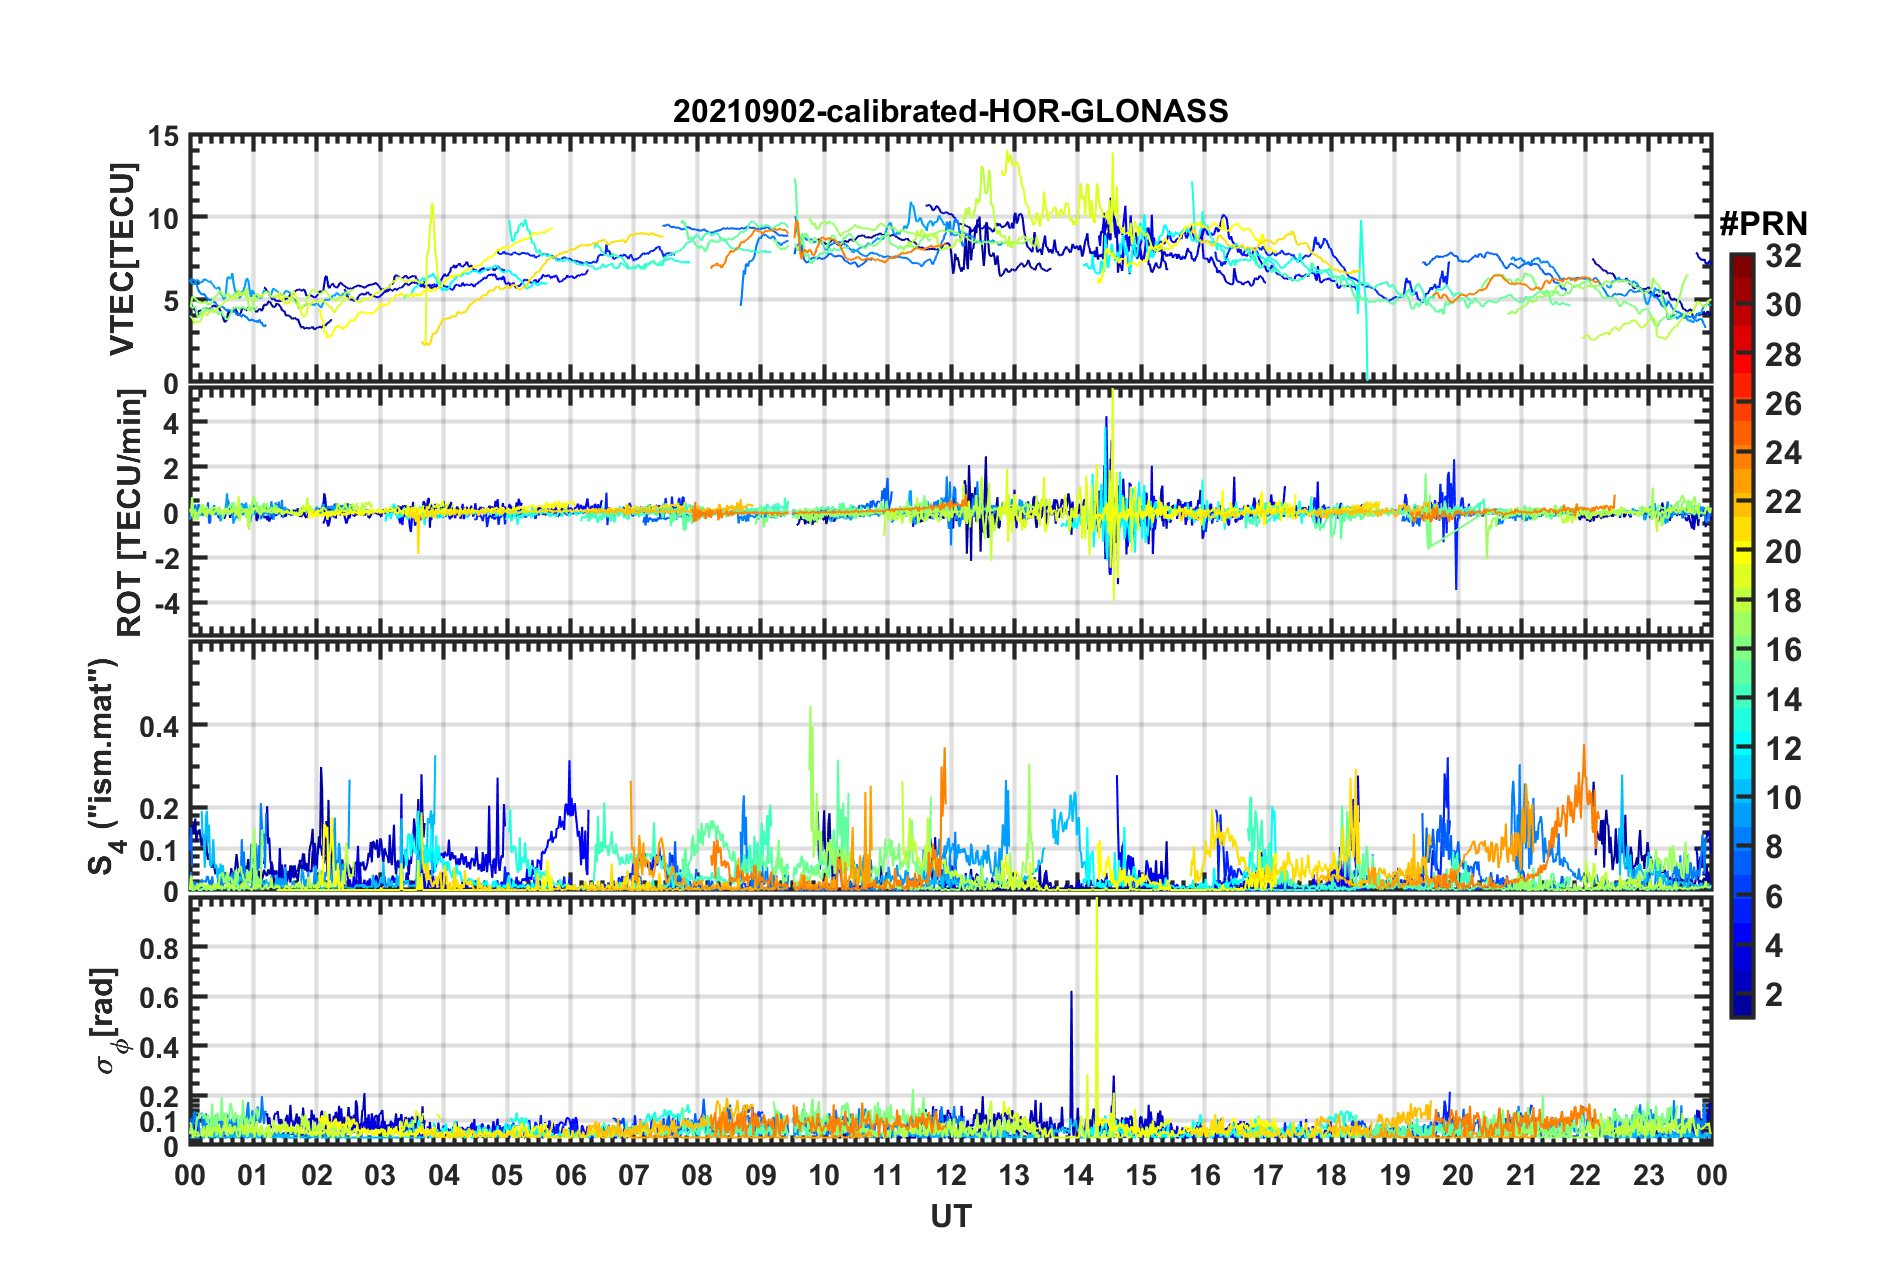
Task: Click the 18 hour tick on UT axis
Action: pos(1331,1175)
